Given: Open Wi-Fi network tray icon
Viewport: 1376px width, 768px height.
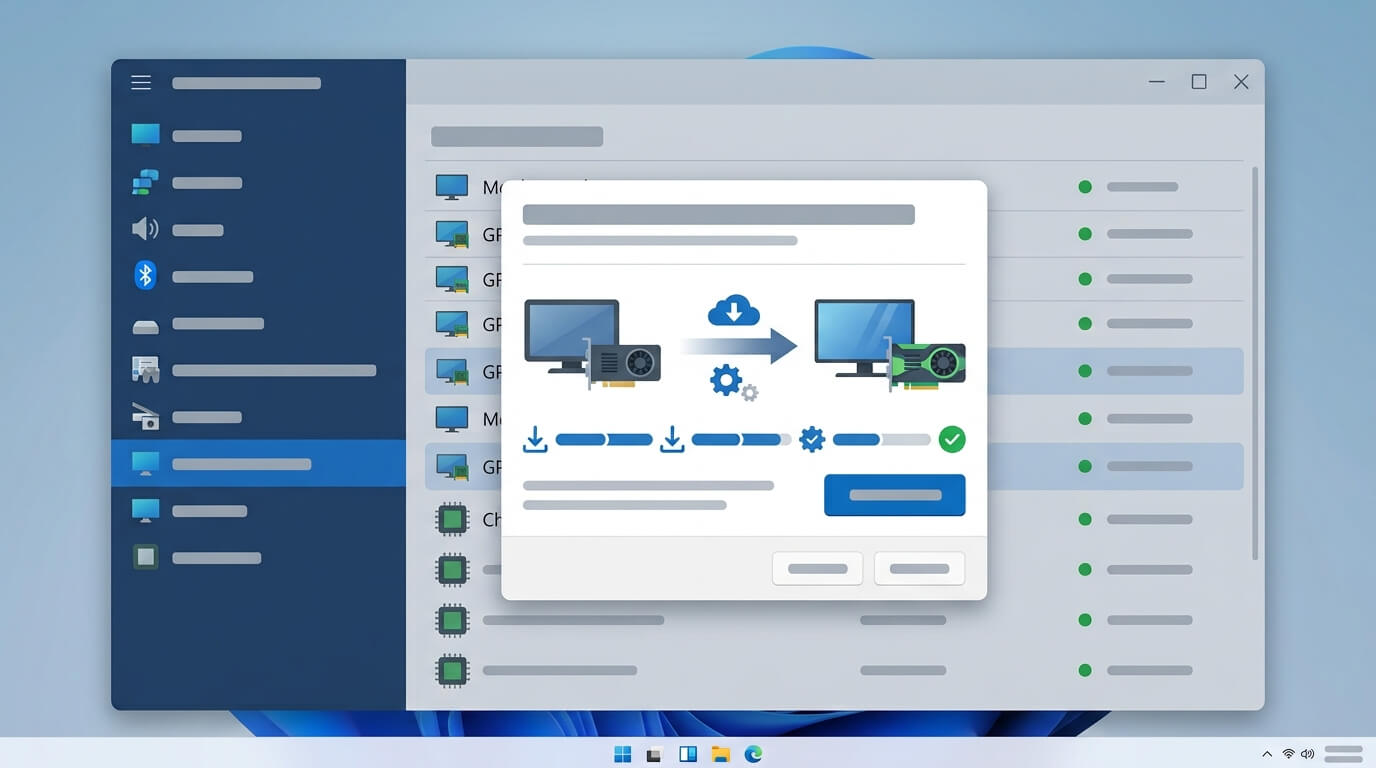Looking at the screenshot, I should point(1288,754).
